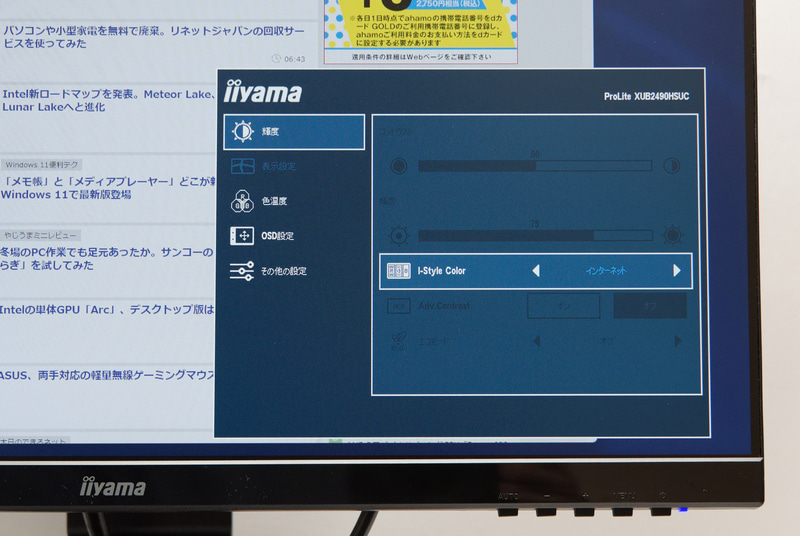Click the bright sun icon right of brightness bar

point(672,235)
